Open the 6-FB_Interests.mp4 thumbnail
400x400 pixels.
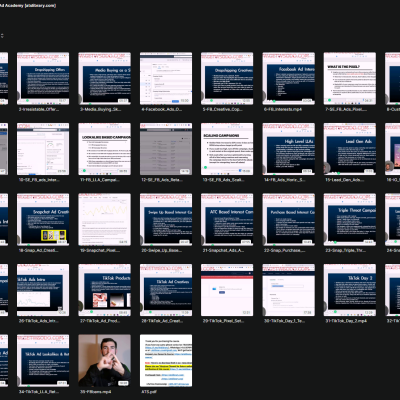[288, 78]
